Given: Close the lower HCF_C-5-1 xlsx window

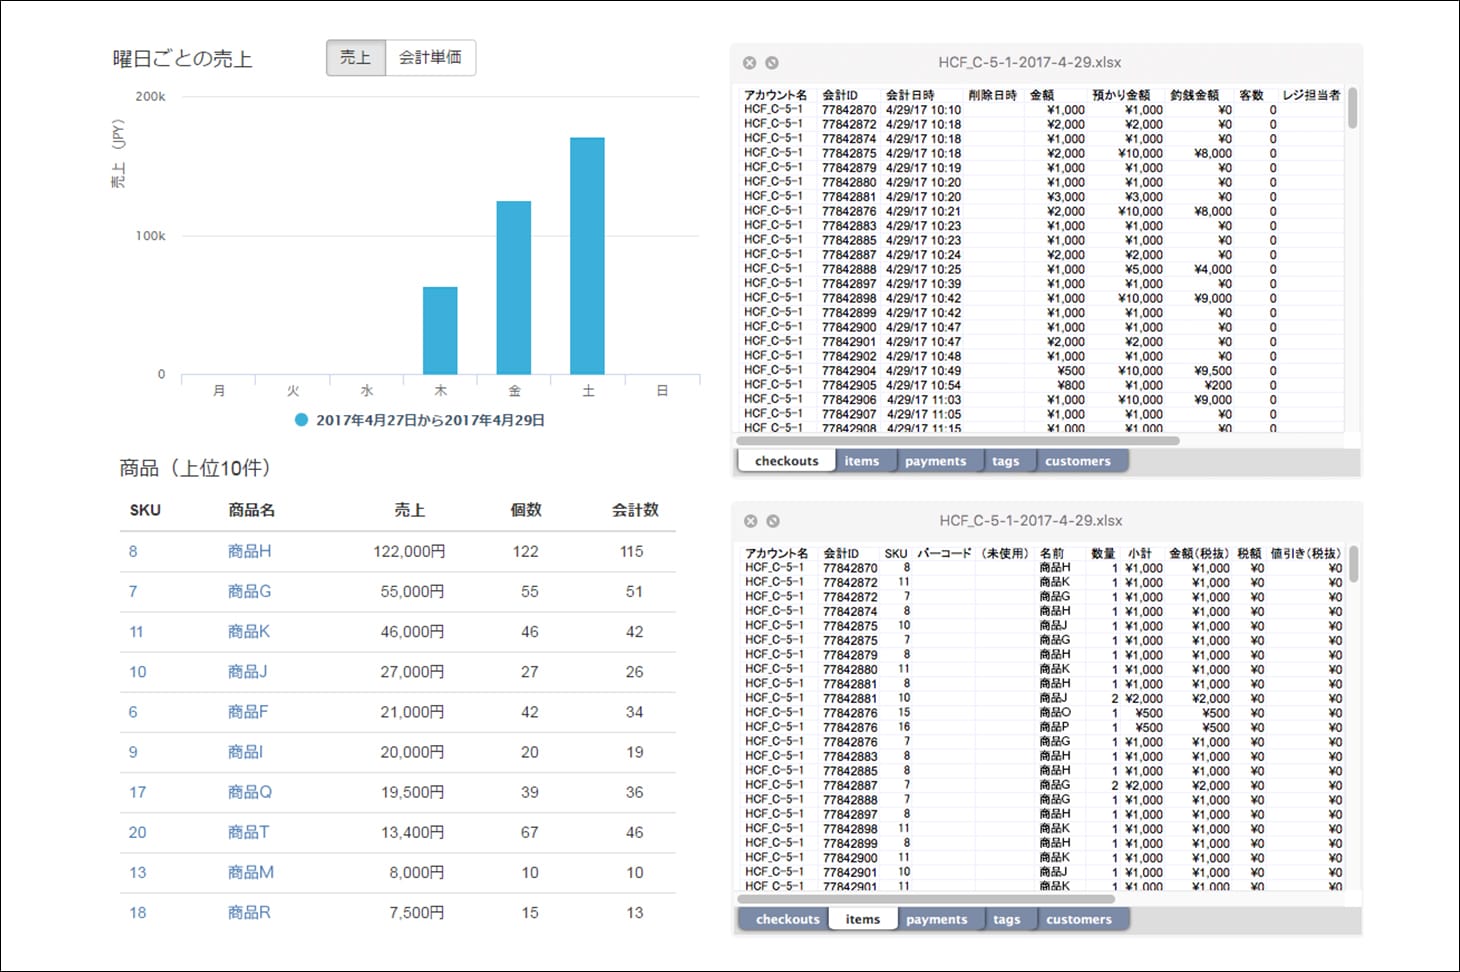Looking at the screenshot, I should coord(751,521).
